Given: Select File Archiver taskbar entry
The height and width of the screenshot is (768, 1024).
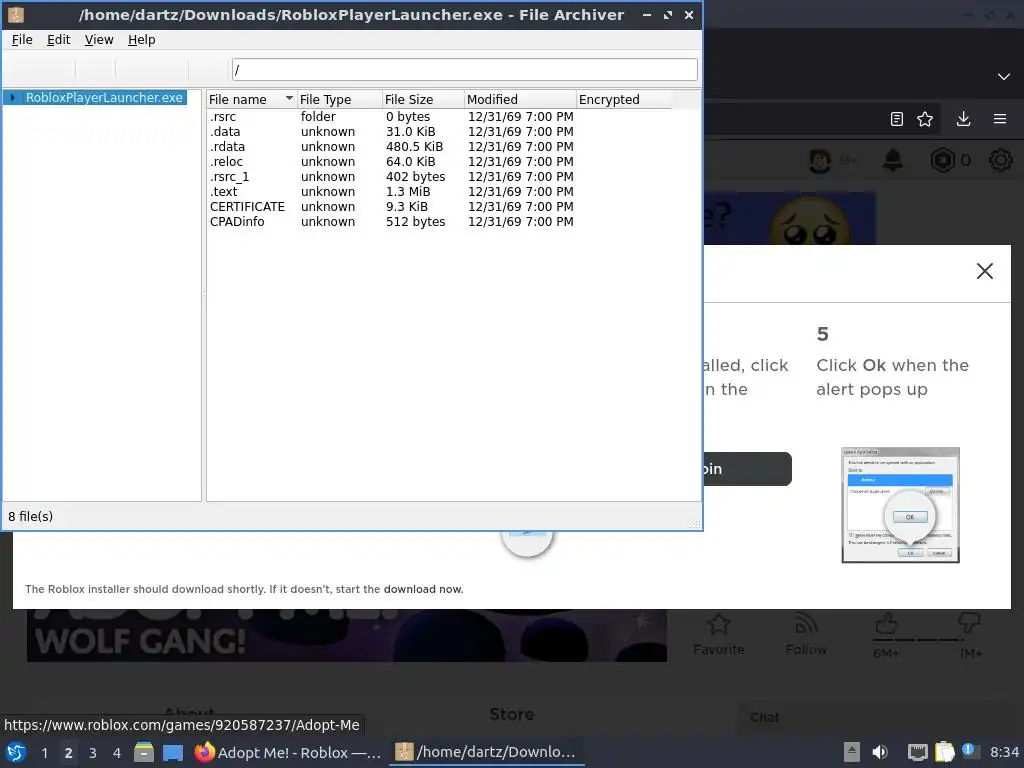Looking at the screenshot, I should [487, 752].
